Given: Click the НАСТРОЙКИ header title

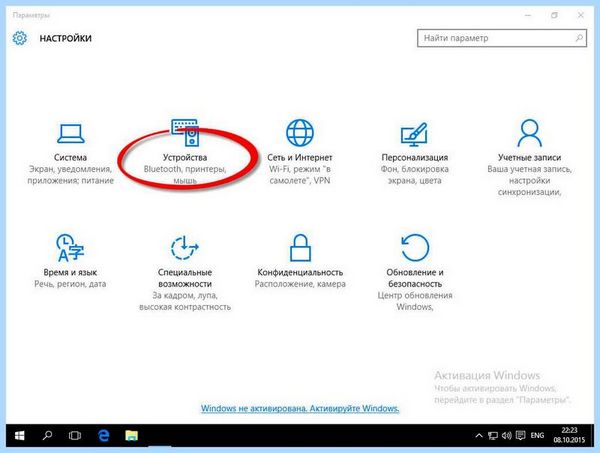Looking at the screenshot, I should 65,38.
